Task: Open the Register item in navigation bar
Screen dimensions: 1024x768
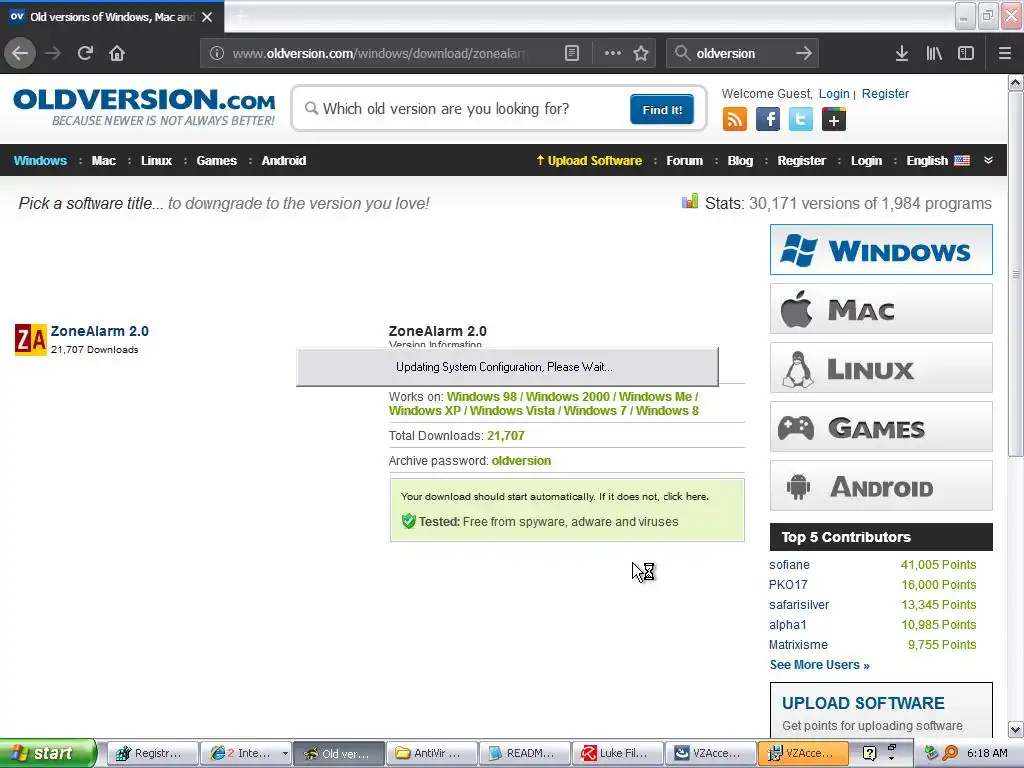Action: click(x=801, y=161)
